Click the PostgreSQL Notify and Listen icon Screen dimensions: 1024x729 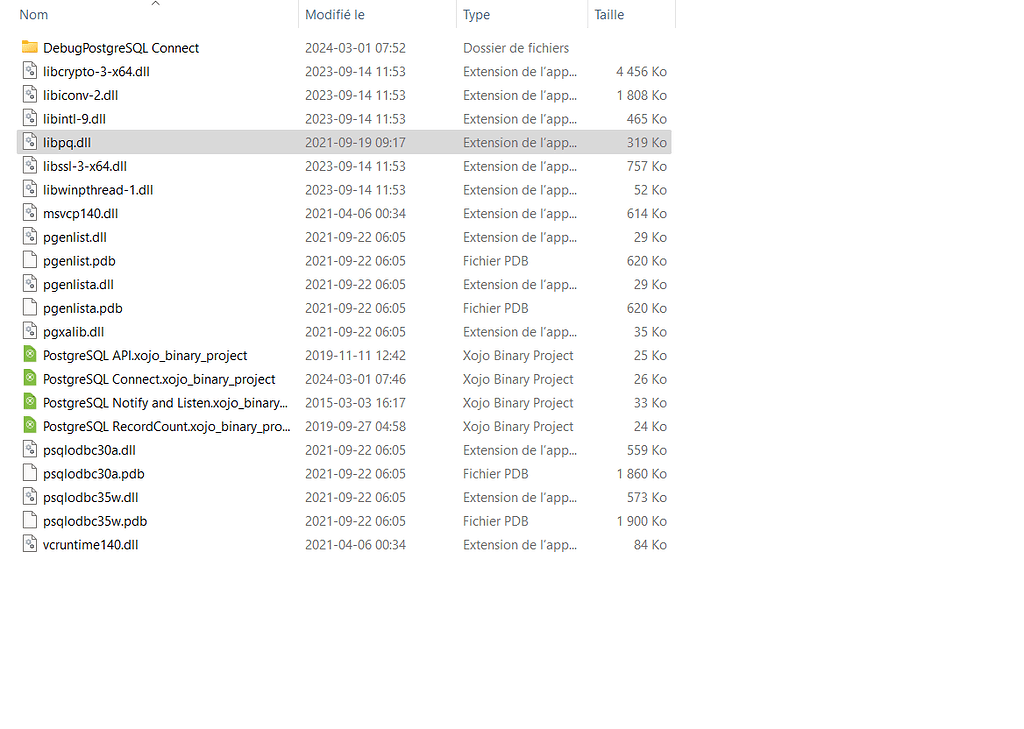(29, 403)
